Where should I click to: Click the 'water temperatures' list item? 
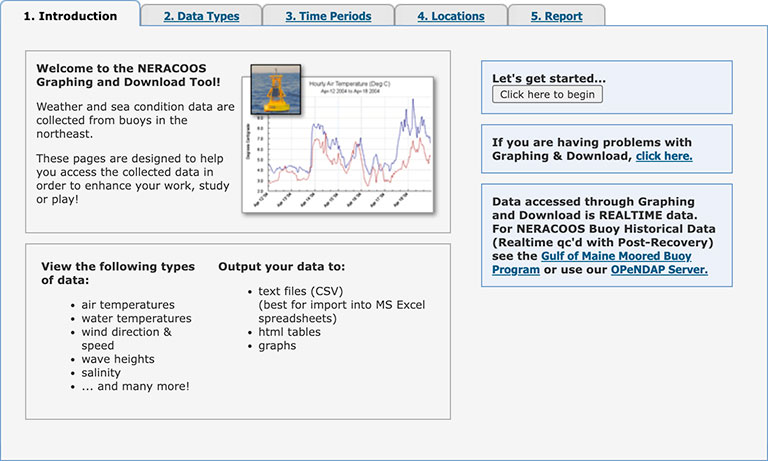136,318
